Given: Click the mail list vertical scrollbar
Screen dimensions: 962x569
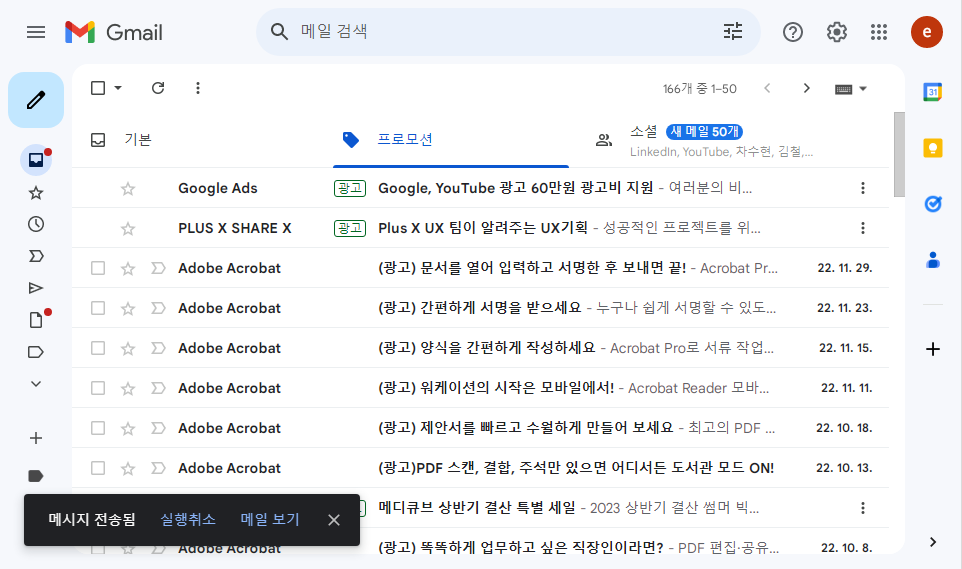Looking at the screenshot, I should click(899, 155).
